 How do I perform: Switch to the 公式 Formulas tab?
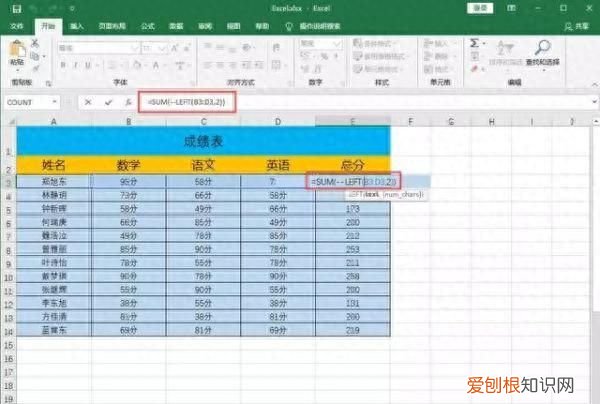click(x=148, y=26)
